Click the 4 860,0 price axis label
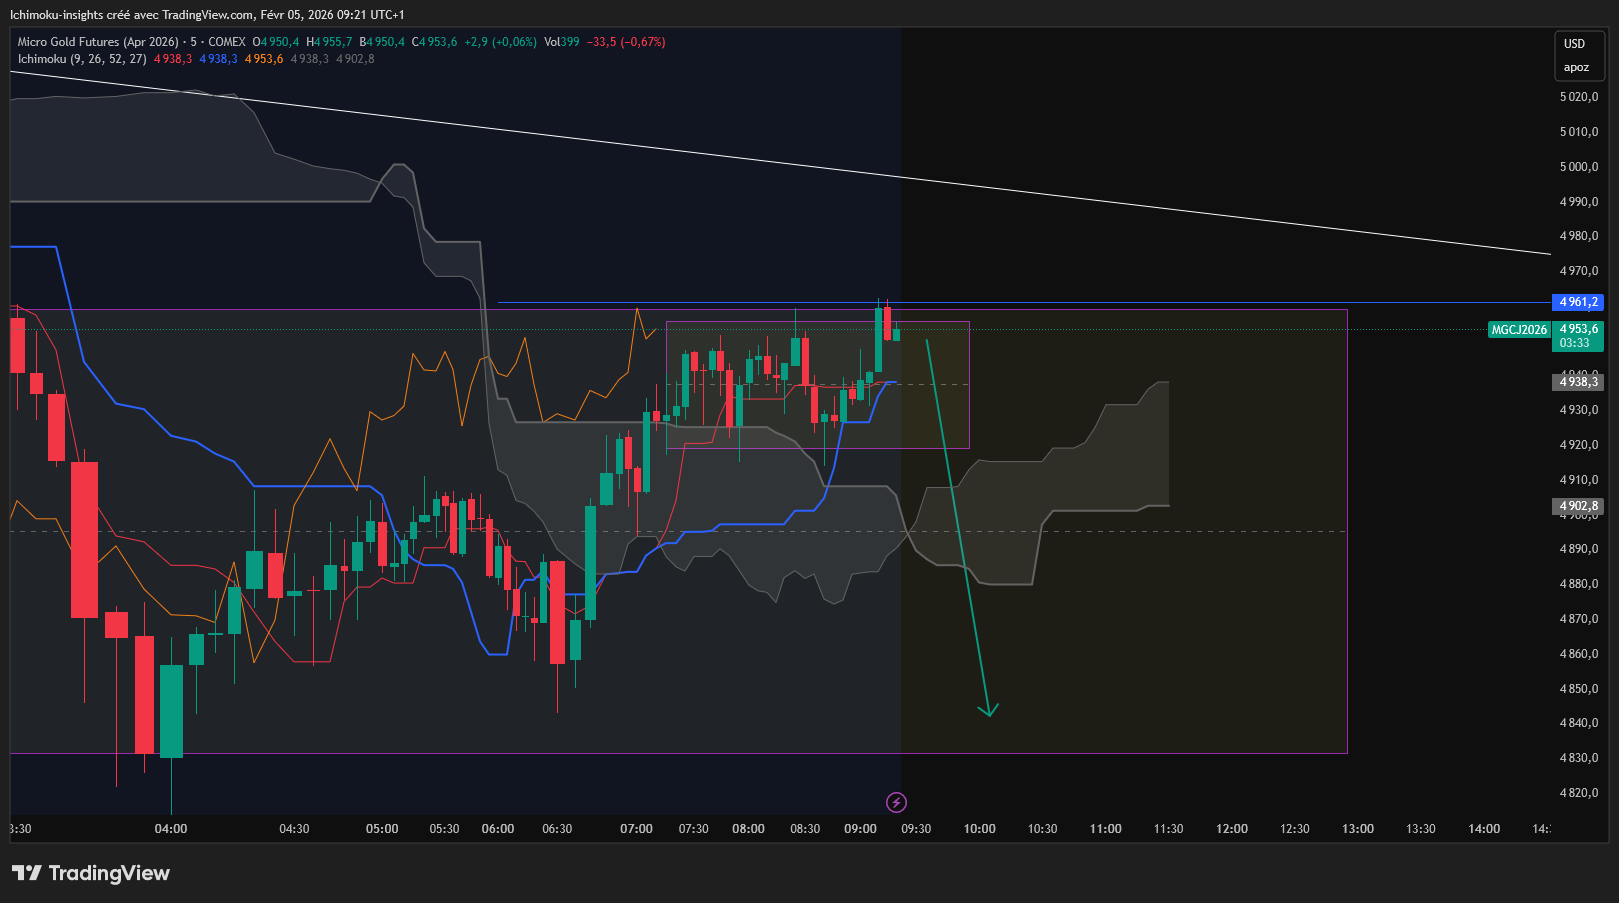The image size is (1619, 903). [x=1579, y=654]
